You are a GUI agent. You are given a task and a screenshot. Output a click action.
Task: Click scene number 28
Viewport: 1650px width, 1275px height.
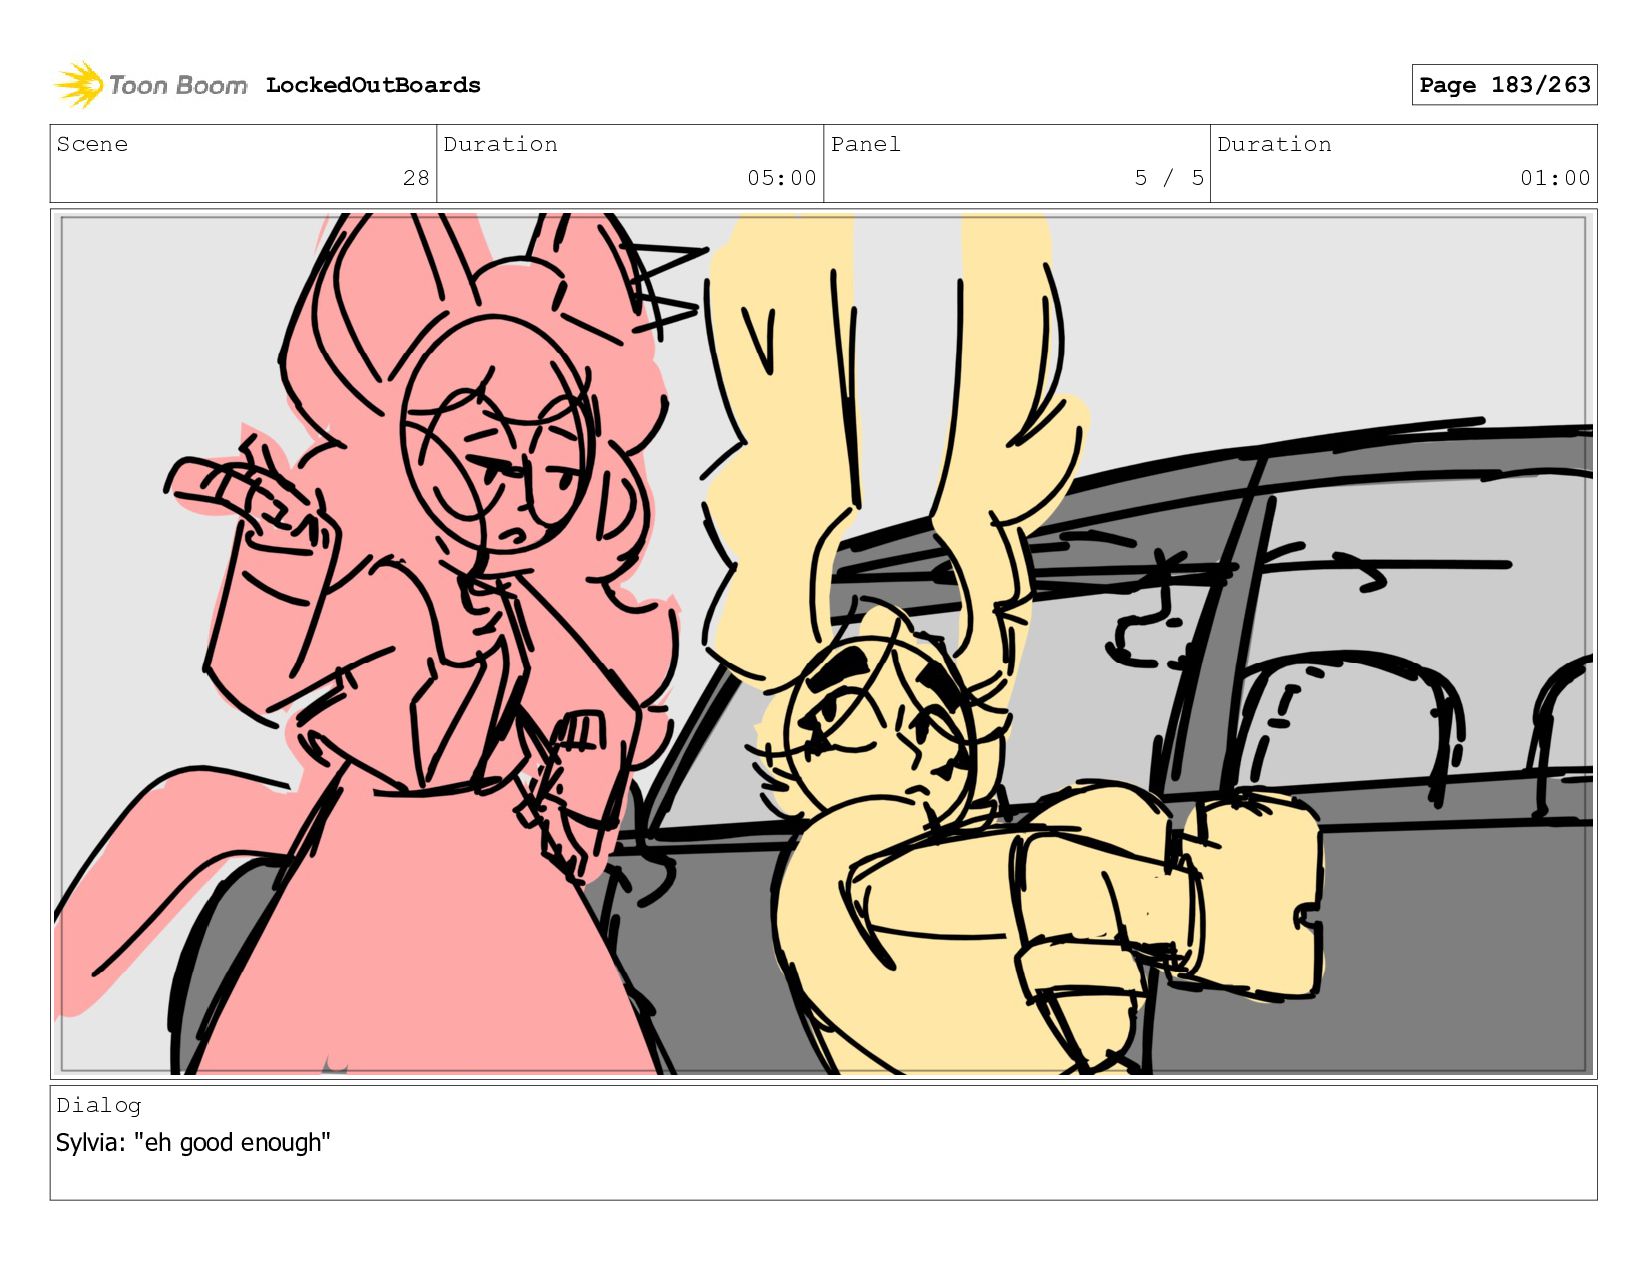click(x=416, y=178)
